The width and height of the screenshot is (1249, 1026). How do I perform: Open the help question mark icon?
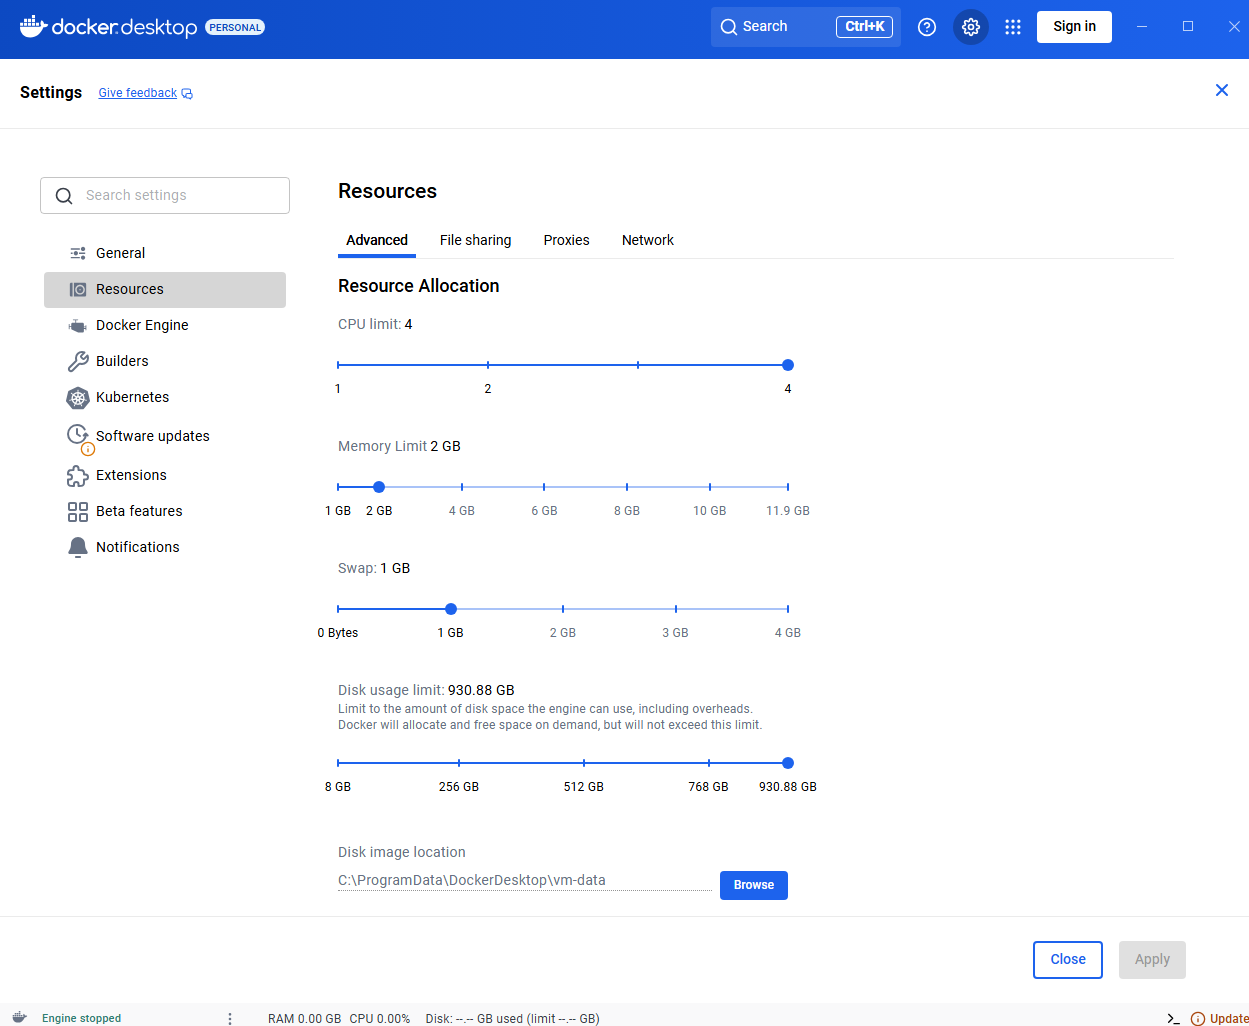[x=927, y=27]
